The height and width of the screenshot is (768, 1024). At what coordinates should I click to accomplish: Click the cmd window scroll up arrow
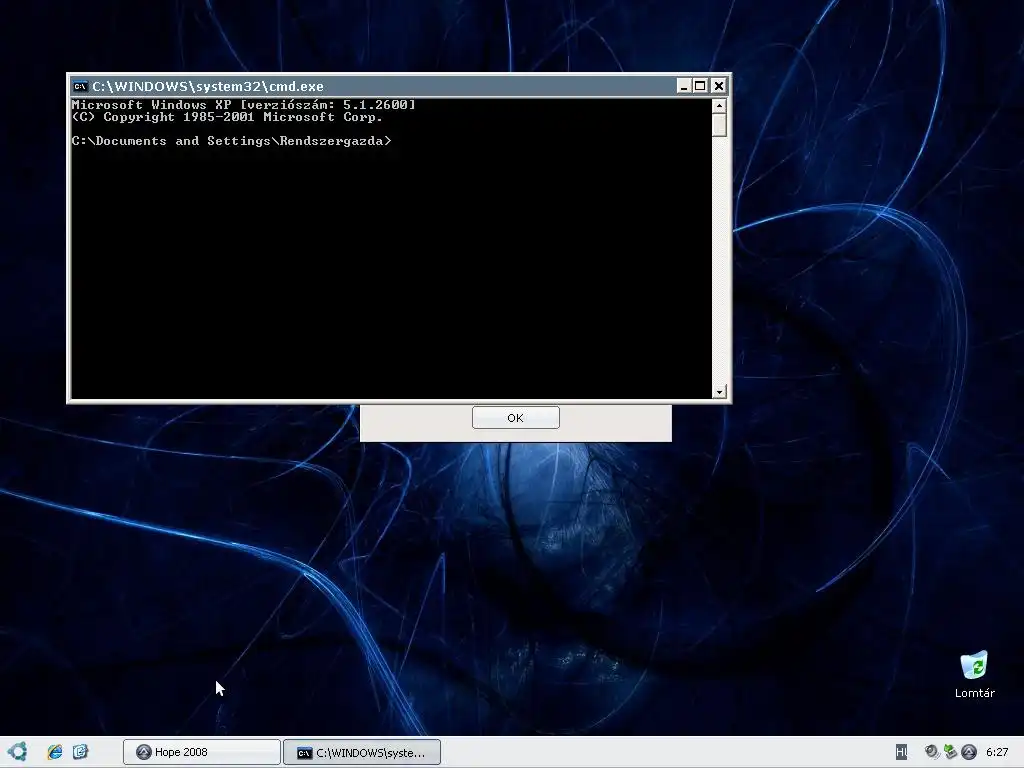pyautogui.click(x=719, y=105)
